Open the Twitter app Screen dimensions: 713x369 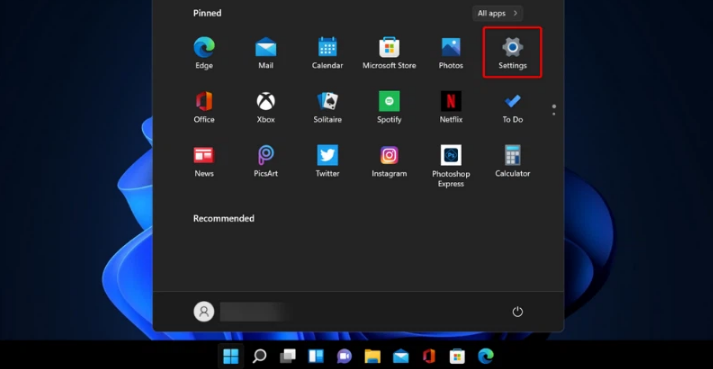(x=327, y=162)
